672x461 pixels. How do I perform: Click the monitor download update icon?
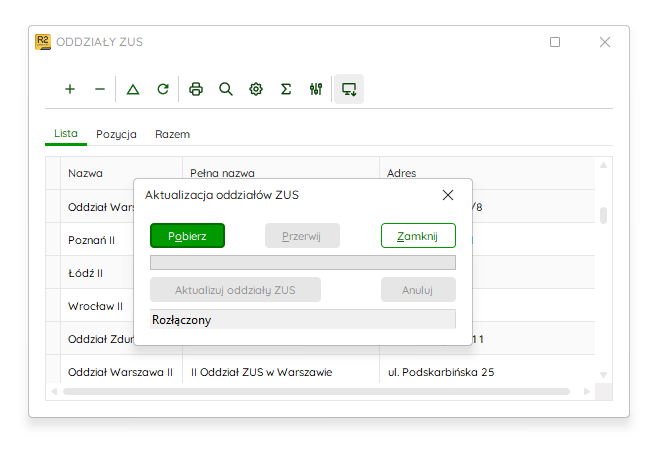pos(349,89)
